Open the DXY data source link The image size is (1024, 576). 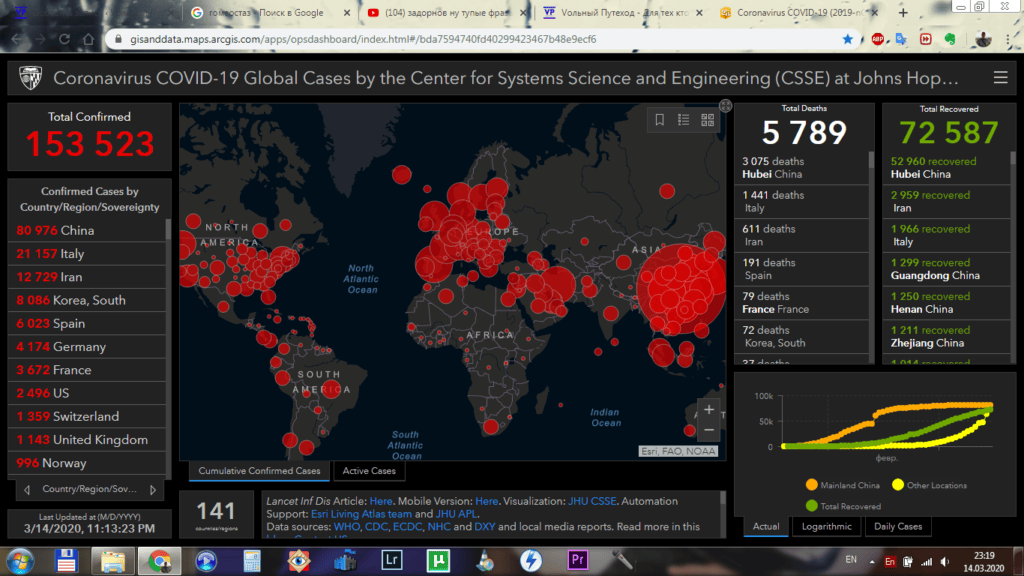point(485,526)
